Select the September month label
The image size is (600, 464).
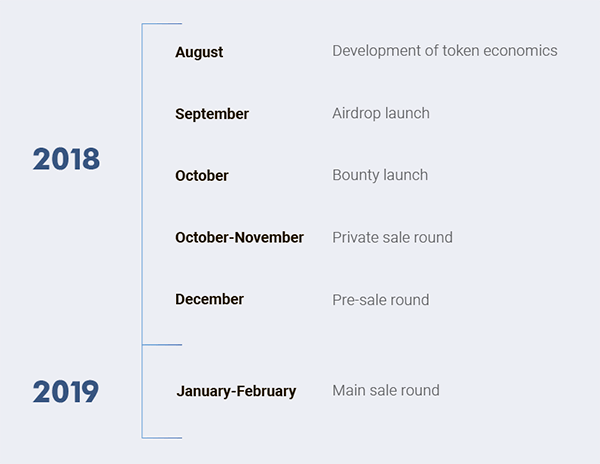click(x=212, y=114)
